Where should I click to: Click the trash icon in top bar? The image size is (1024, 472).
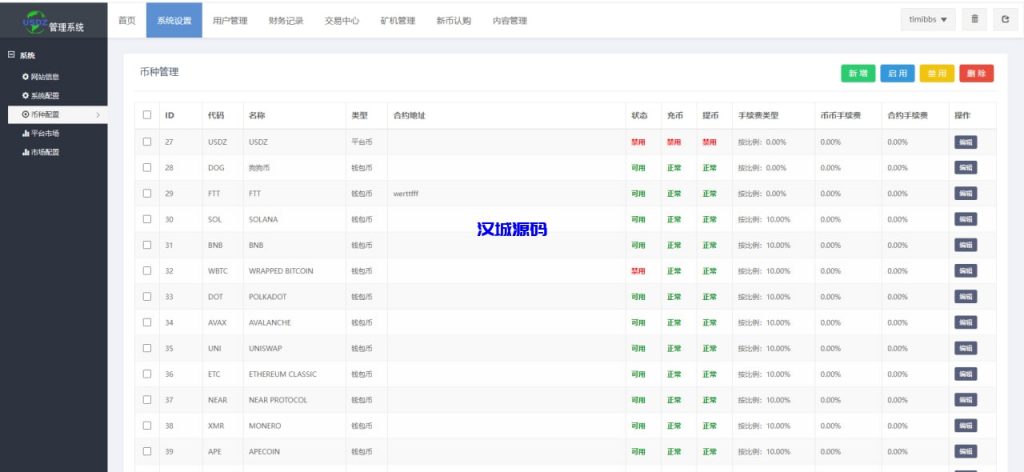coord(974,20)
